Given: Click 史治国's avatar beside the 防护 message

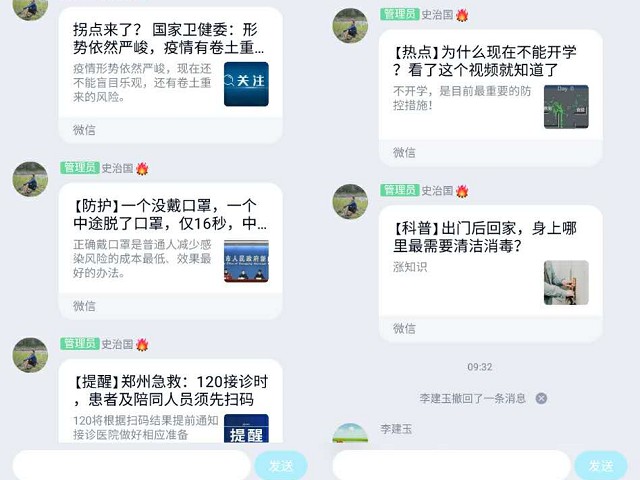Looking at the screenshot, I should click(30, 179).
